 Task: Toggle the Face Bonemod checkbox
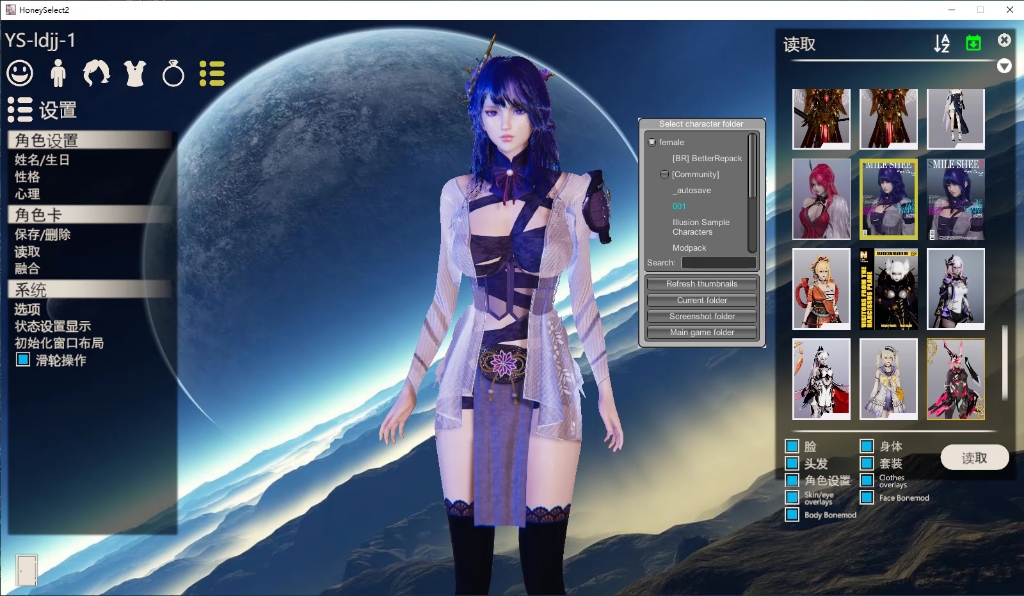(867, 497)
